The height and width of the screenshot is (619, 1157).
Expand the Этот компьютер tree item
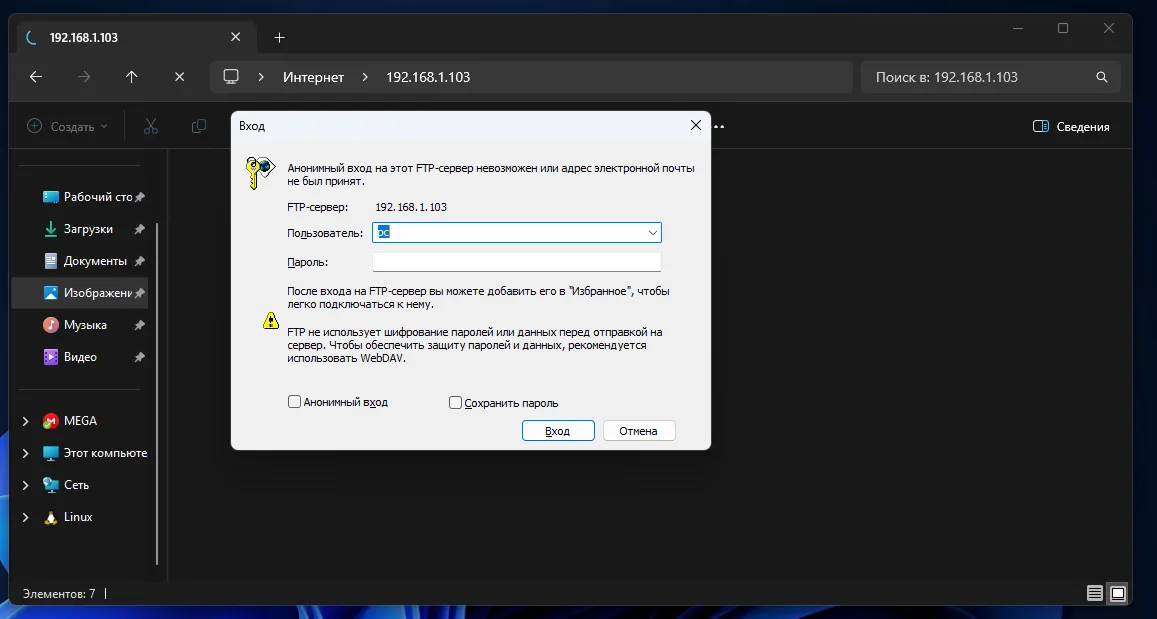pos(23,452)
